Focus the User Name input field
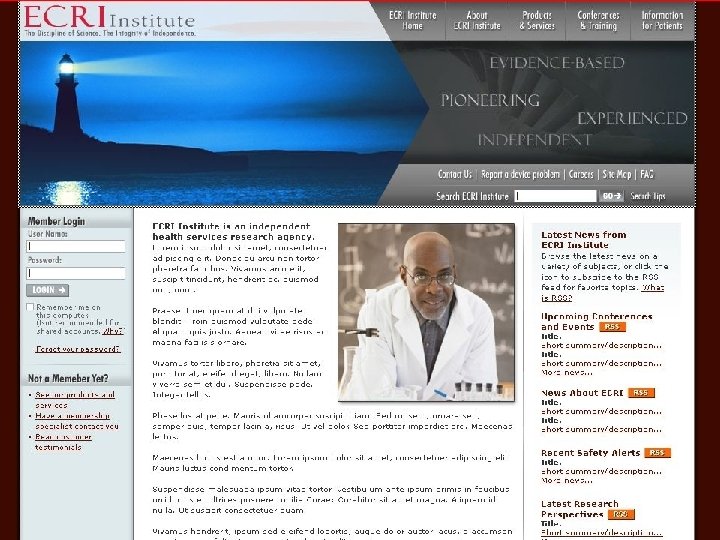The image size is (720, 540). click(76, 247)
